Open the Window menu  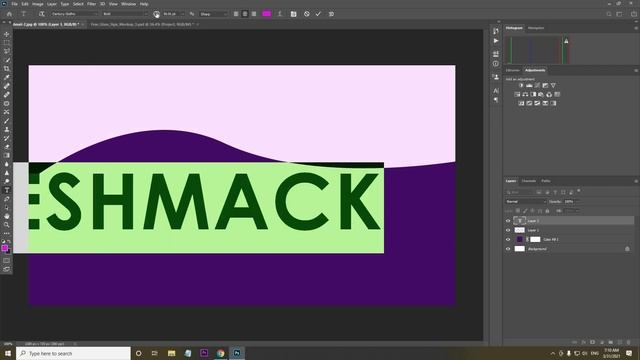(128, 4)
